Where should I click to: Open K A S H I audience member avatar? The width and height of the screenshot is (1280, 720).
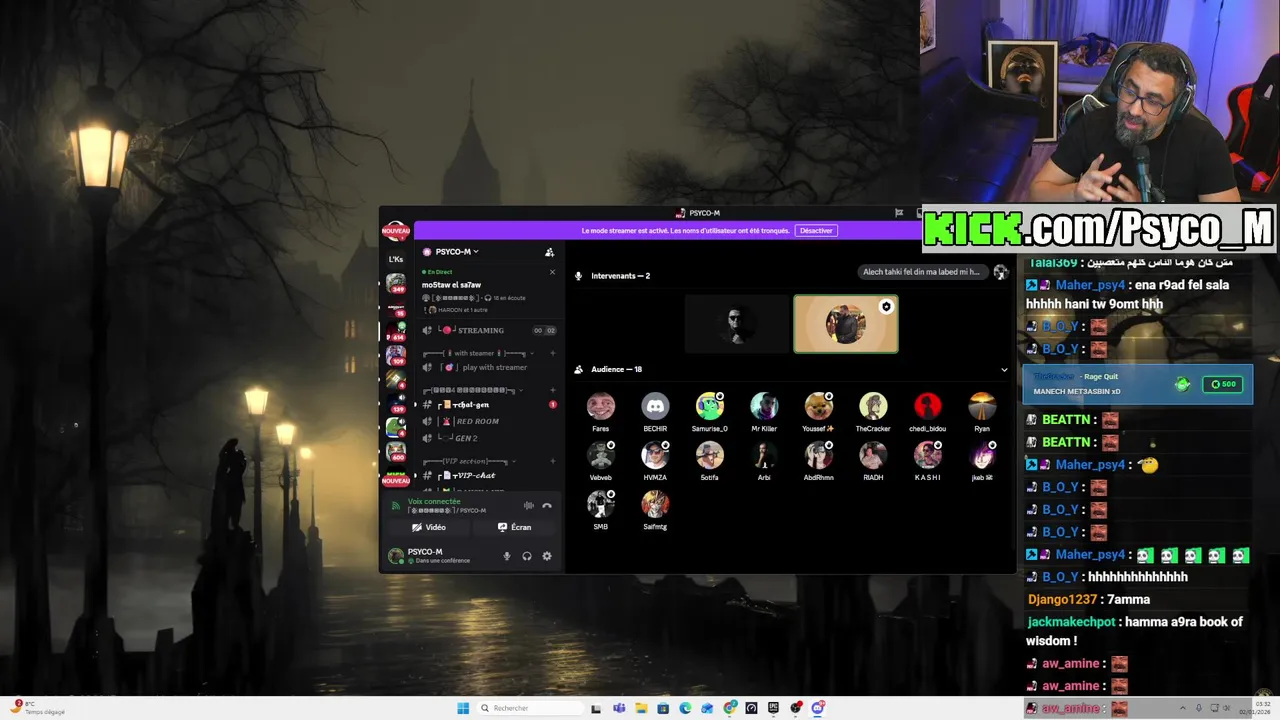coord(927,455)
